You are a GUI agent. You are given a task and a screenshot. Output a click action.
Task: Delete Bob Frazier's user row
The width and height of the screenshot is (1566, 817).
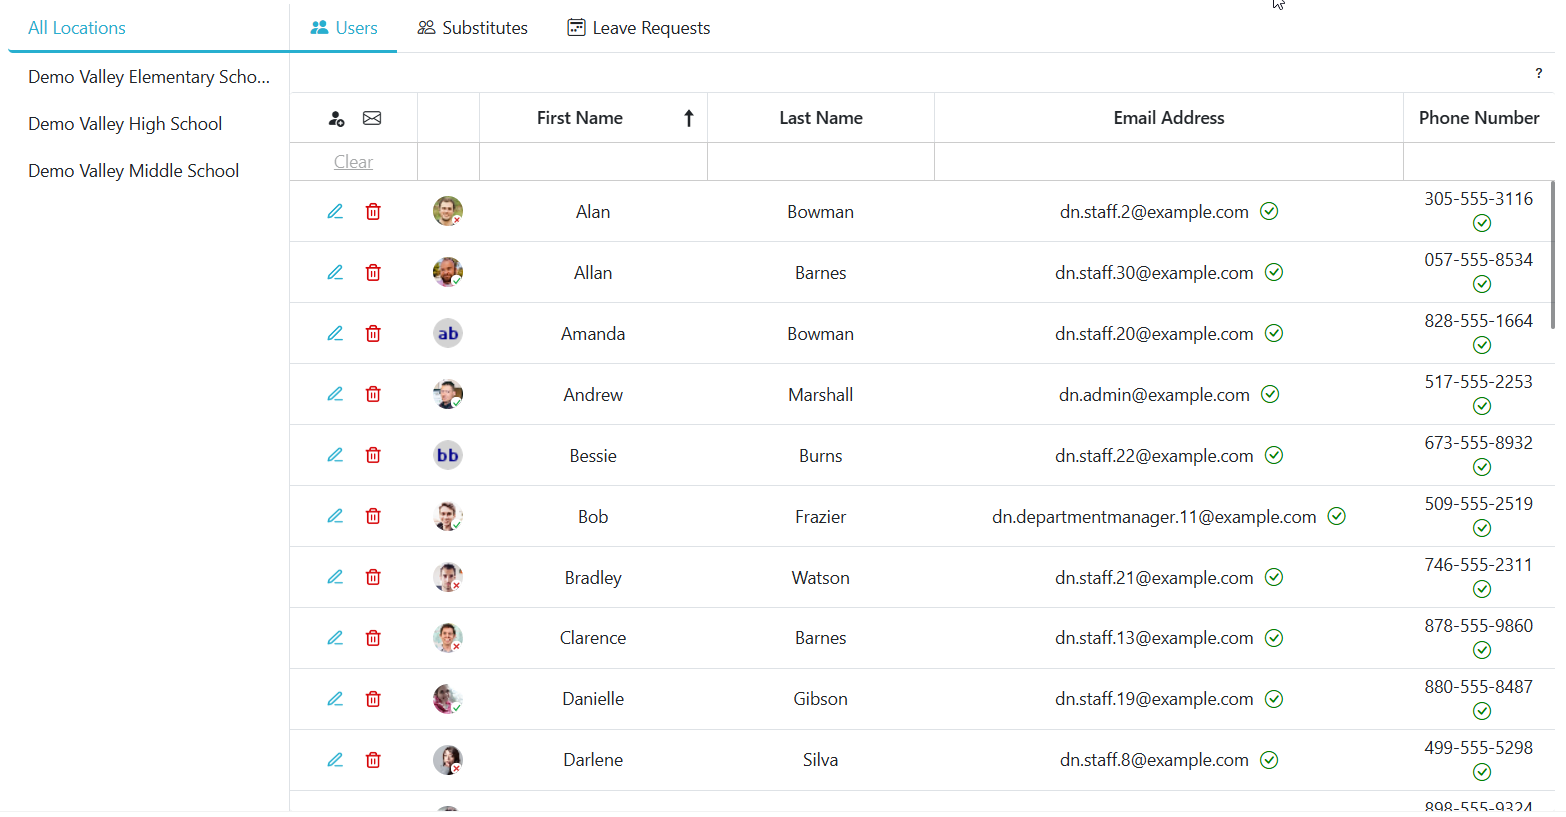click(x=373, y=517)
